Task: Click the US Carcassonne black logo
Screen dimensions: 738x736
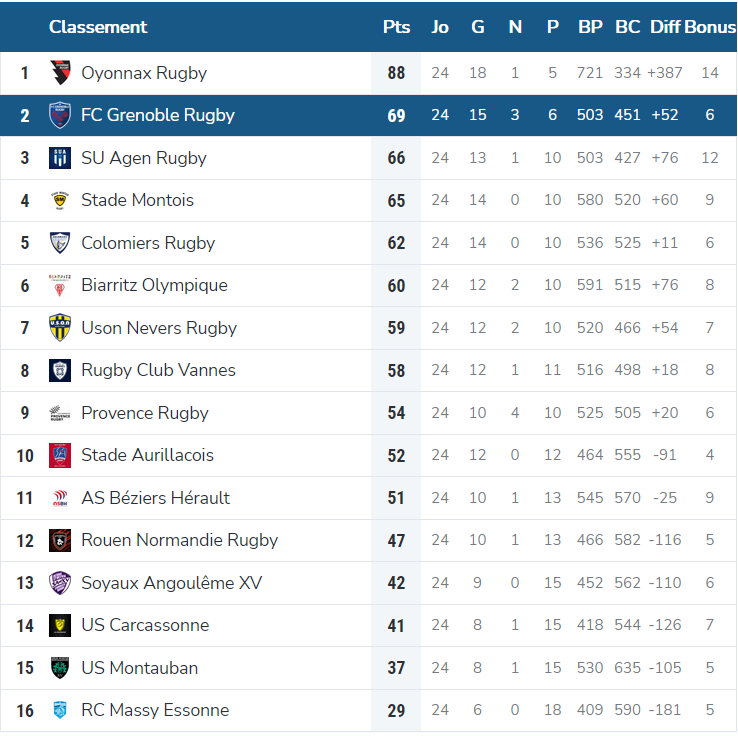Action: [x=60, y=625]
